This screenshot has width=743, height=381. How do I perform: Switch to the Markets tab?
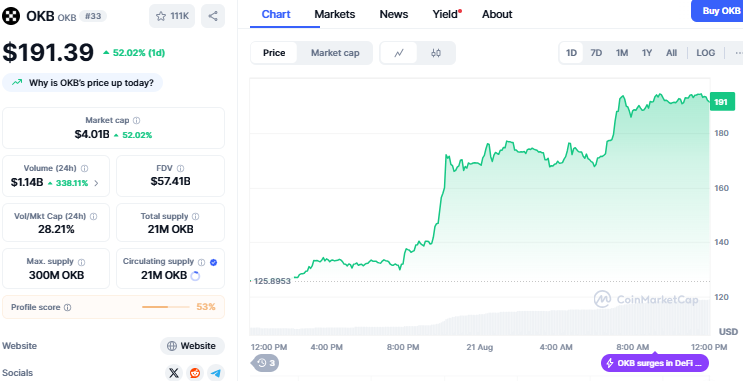335,14
